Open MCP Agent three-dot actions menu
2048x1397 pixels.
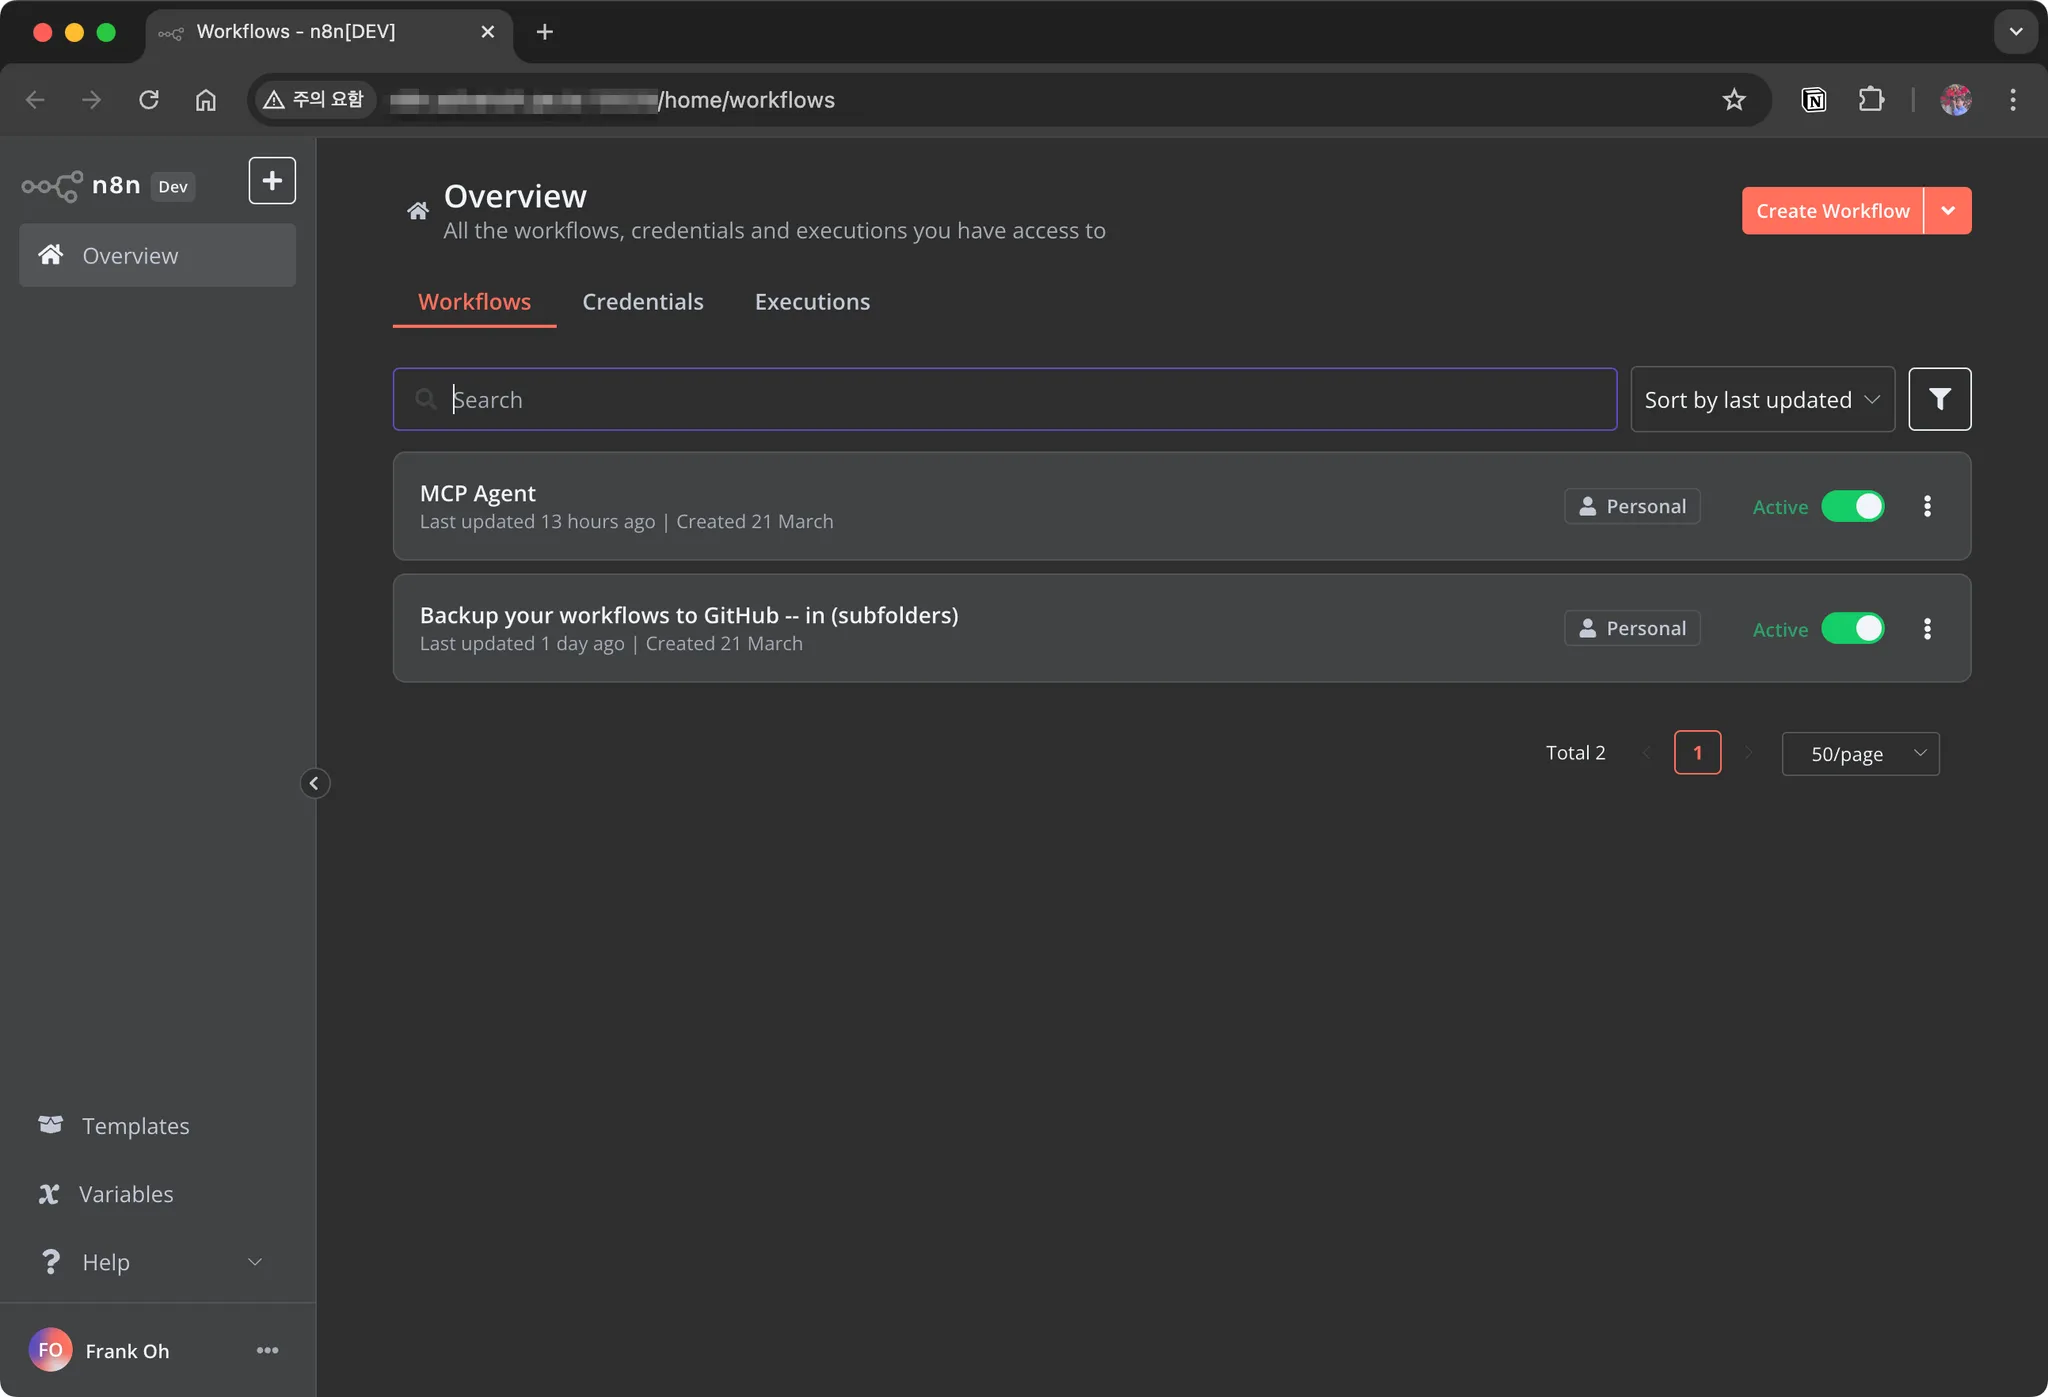click(1927, 506)
